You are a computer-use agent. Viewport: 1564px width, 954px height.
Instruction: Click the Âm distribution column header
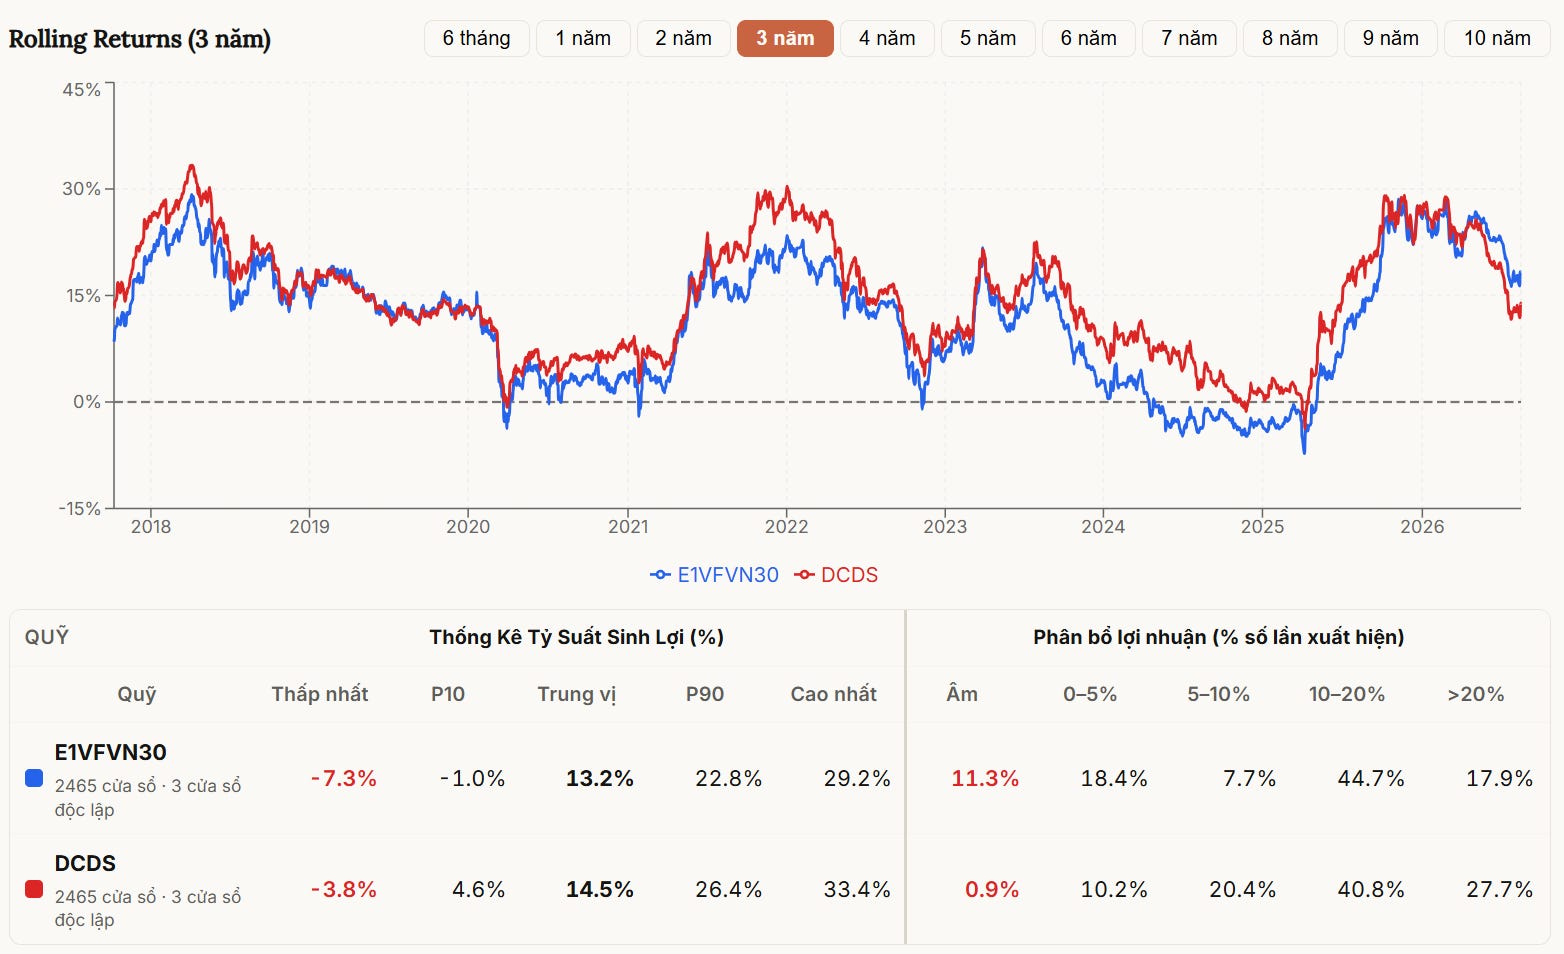coord(962,694)
